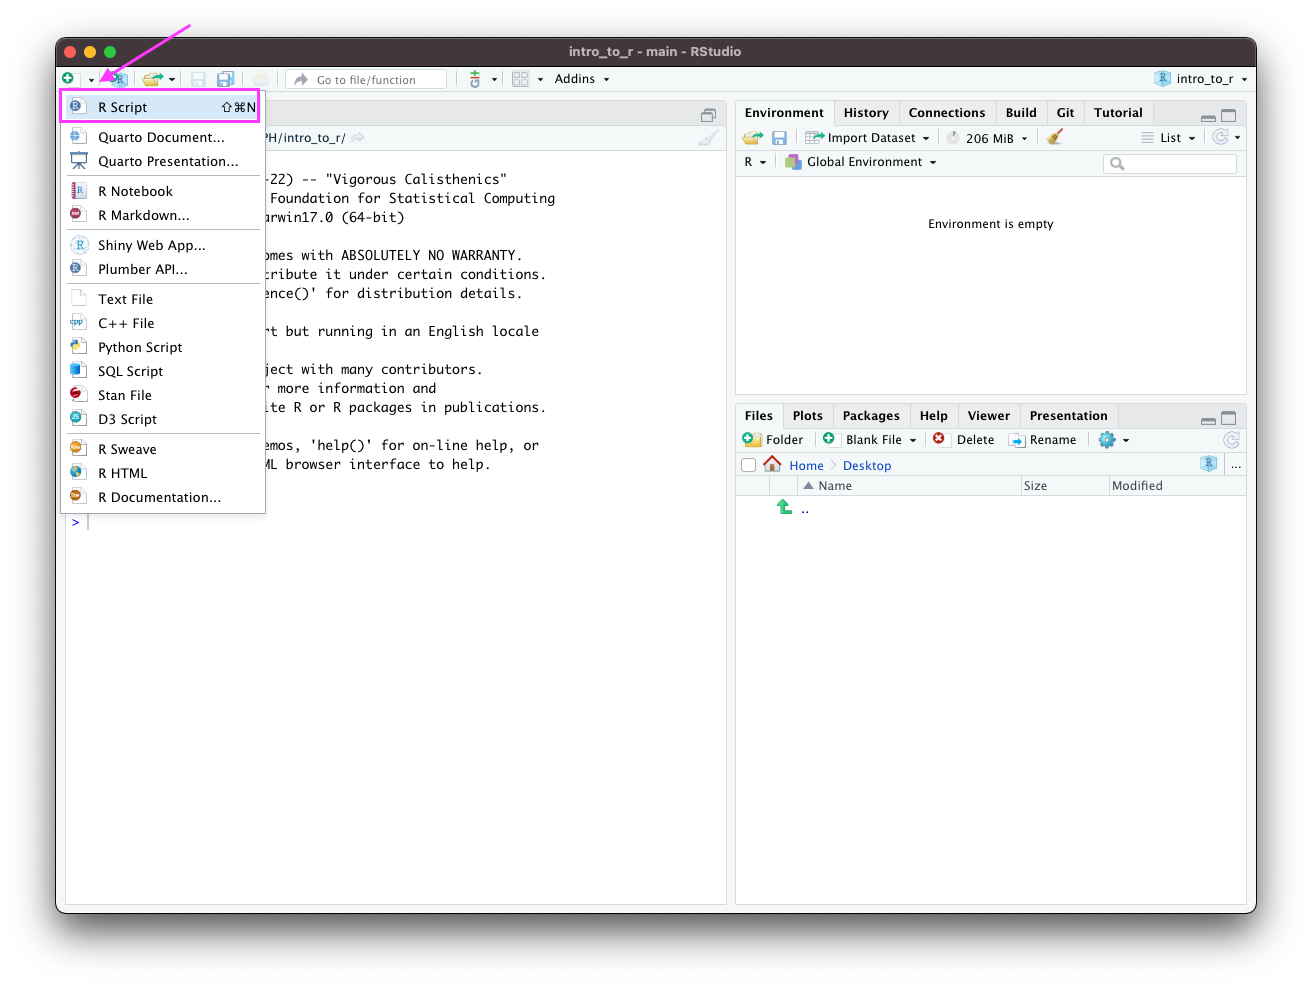The image size is (1312, 987).
Task: Click the Go to file/function search field
Action: [368, 80]
